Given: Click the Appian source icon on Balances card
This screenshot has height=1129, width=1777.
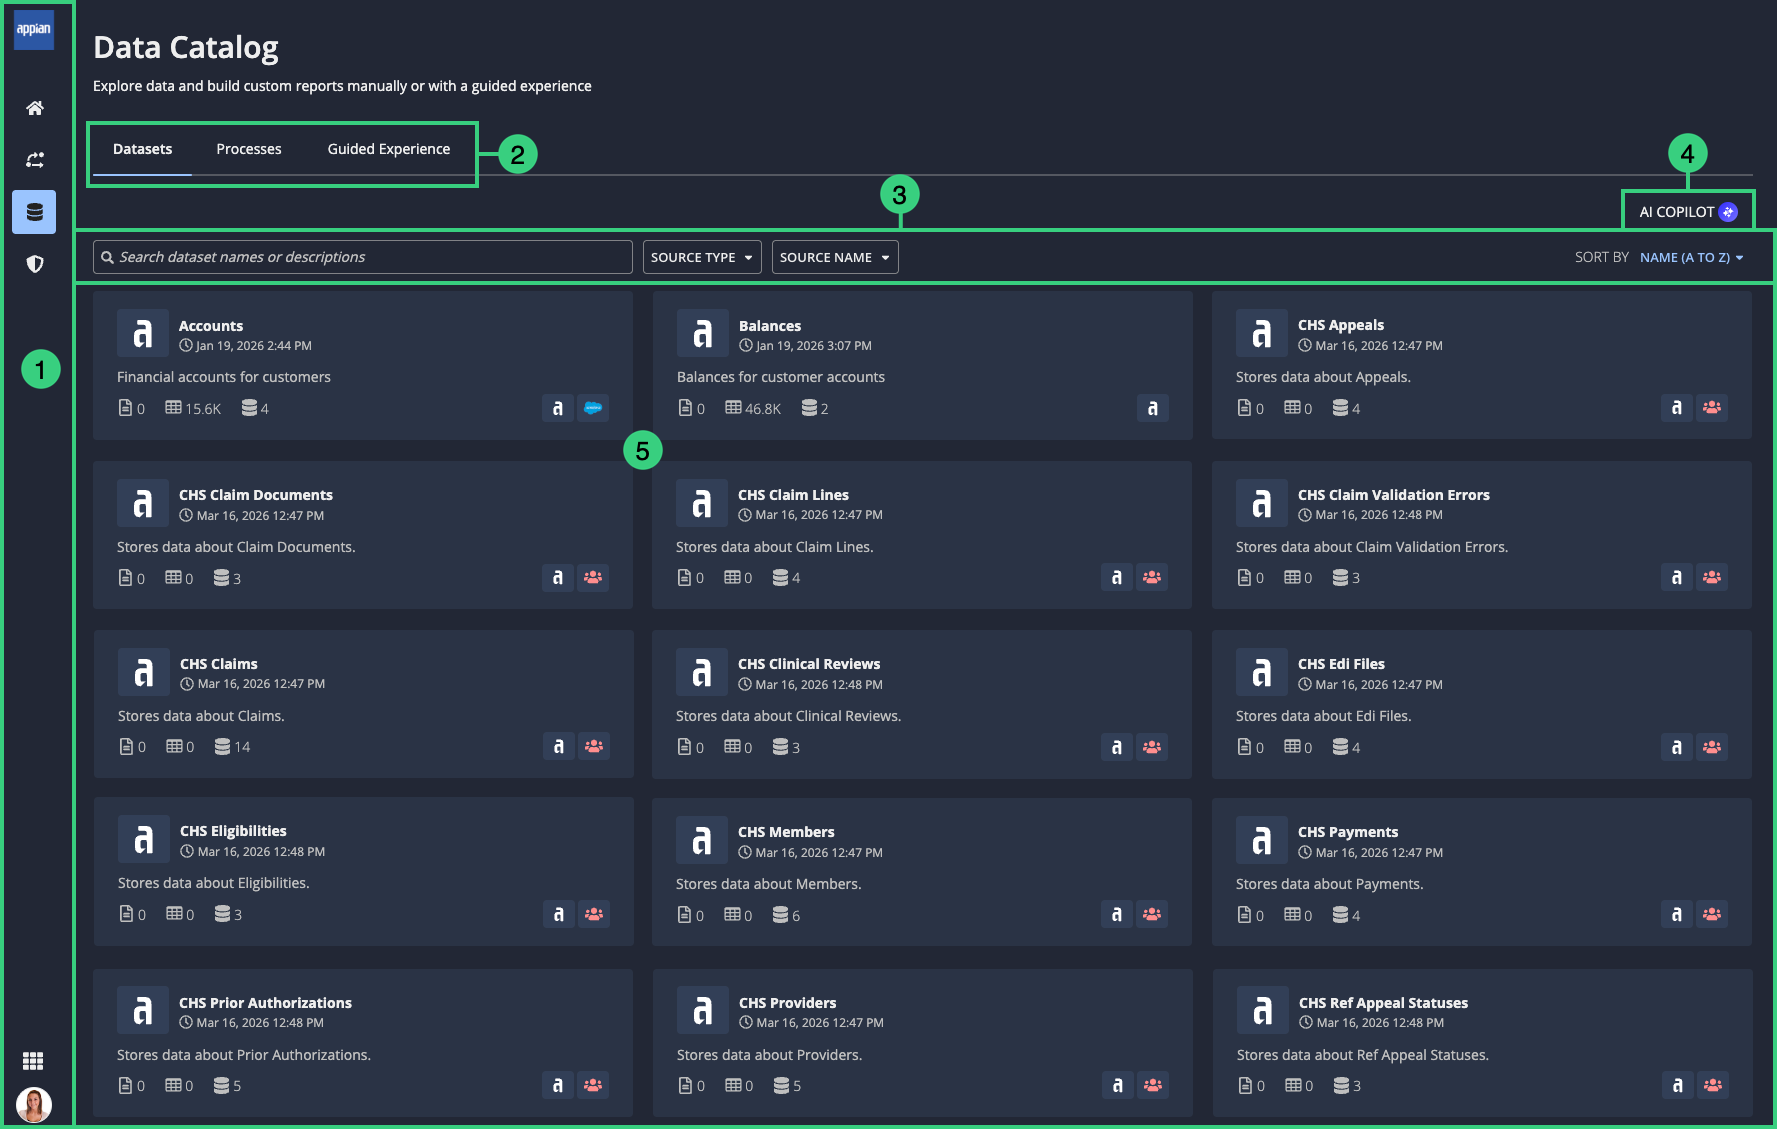Looking at the screenshot, I should pos(1153,408).
